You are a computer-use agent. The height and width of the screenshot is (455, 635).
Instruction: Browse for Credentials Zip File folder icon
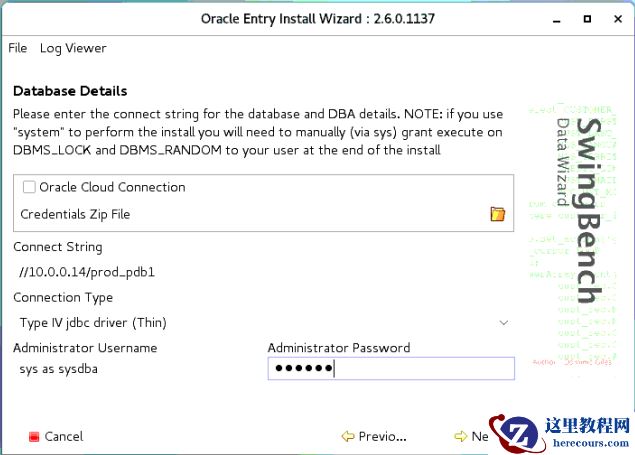[498, 214]
